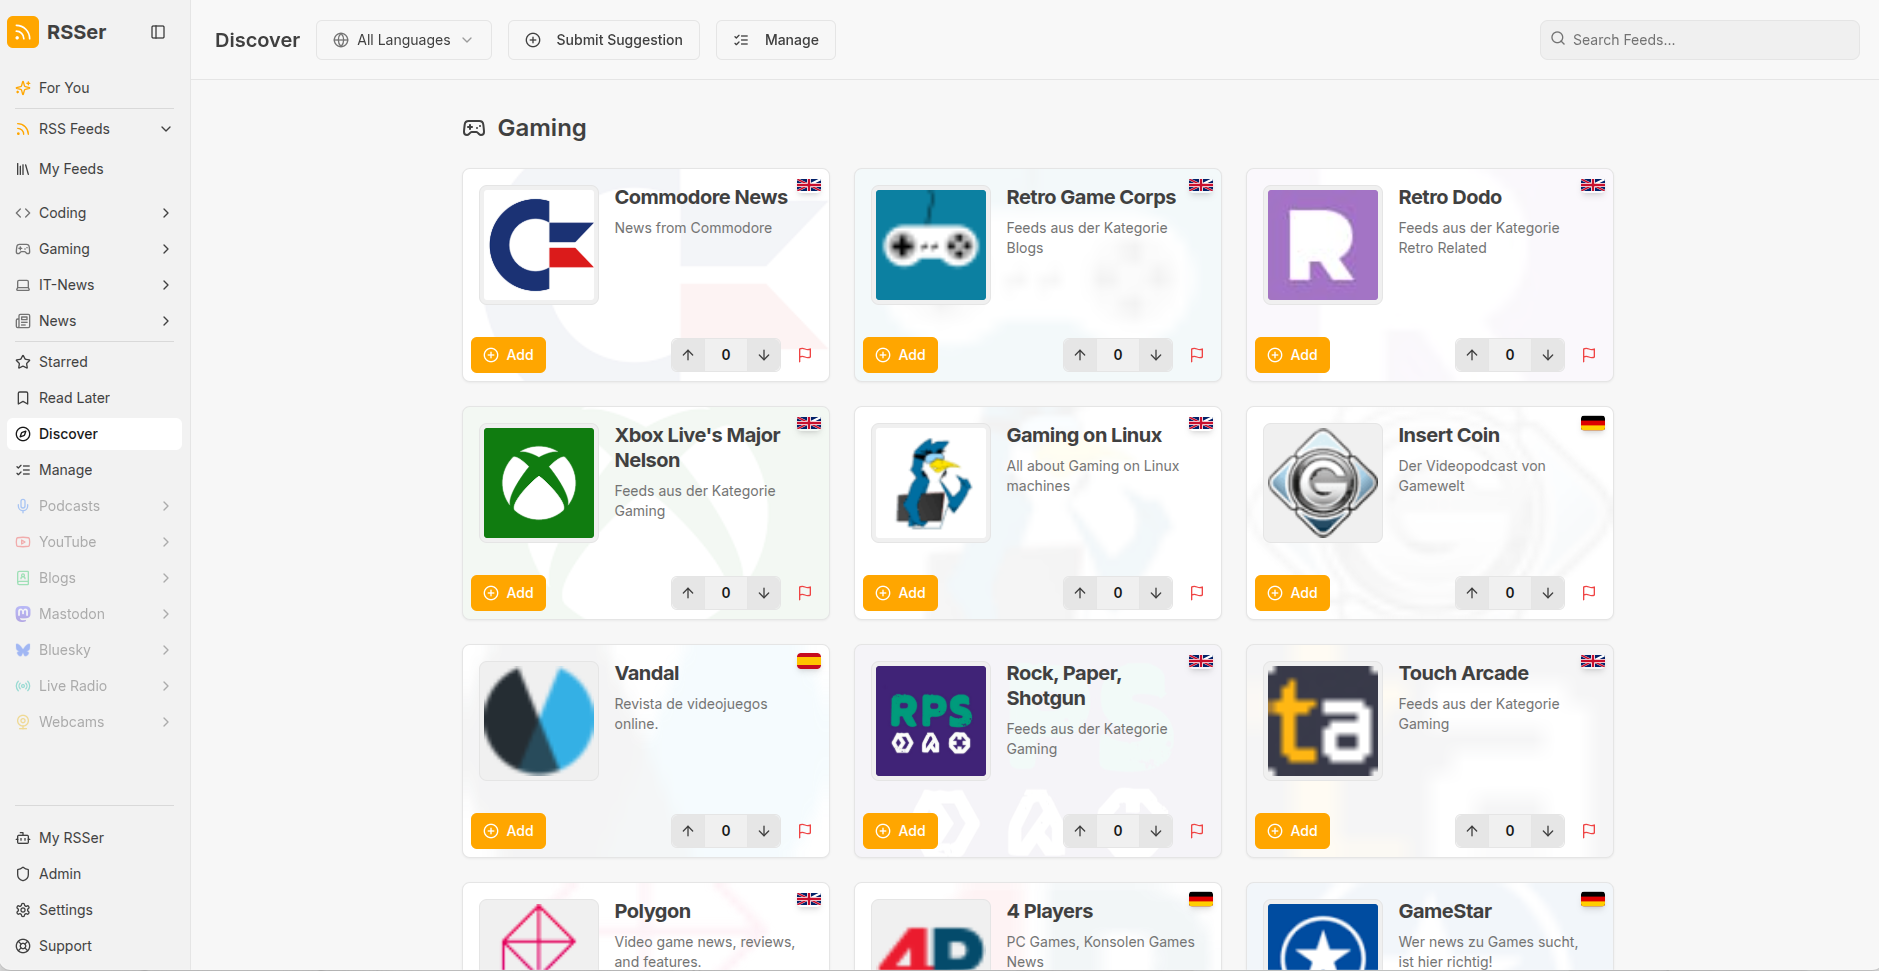
Task: Flag the Vandal feed for review
Action: (805, 831)
